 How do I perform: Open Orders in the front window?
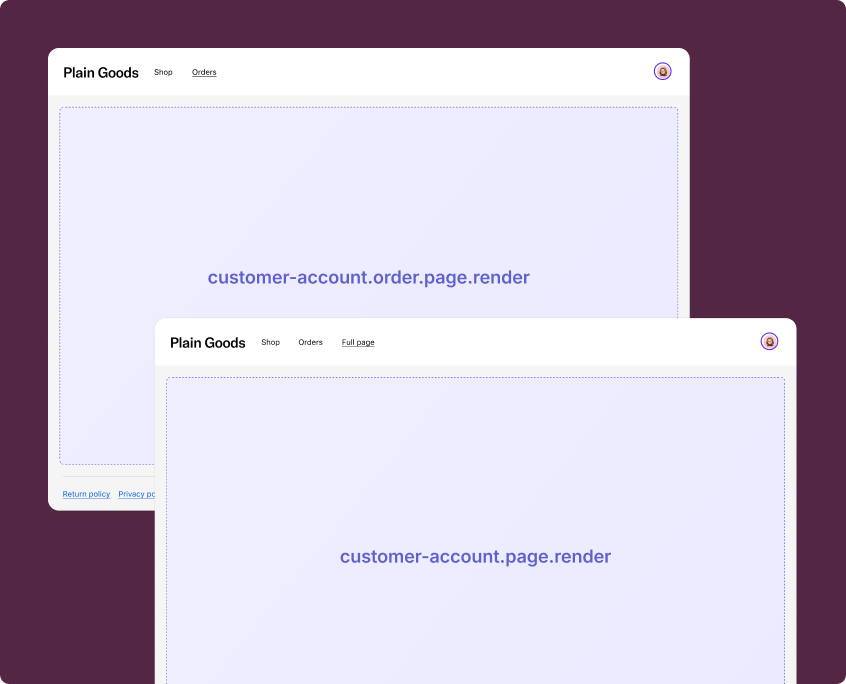tap(310, 343)
